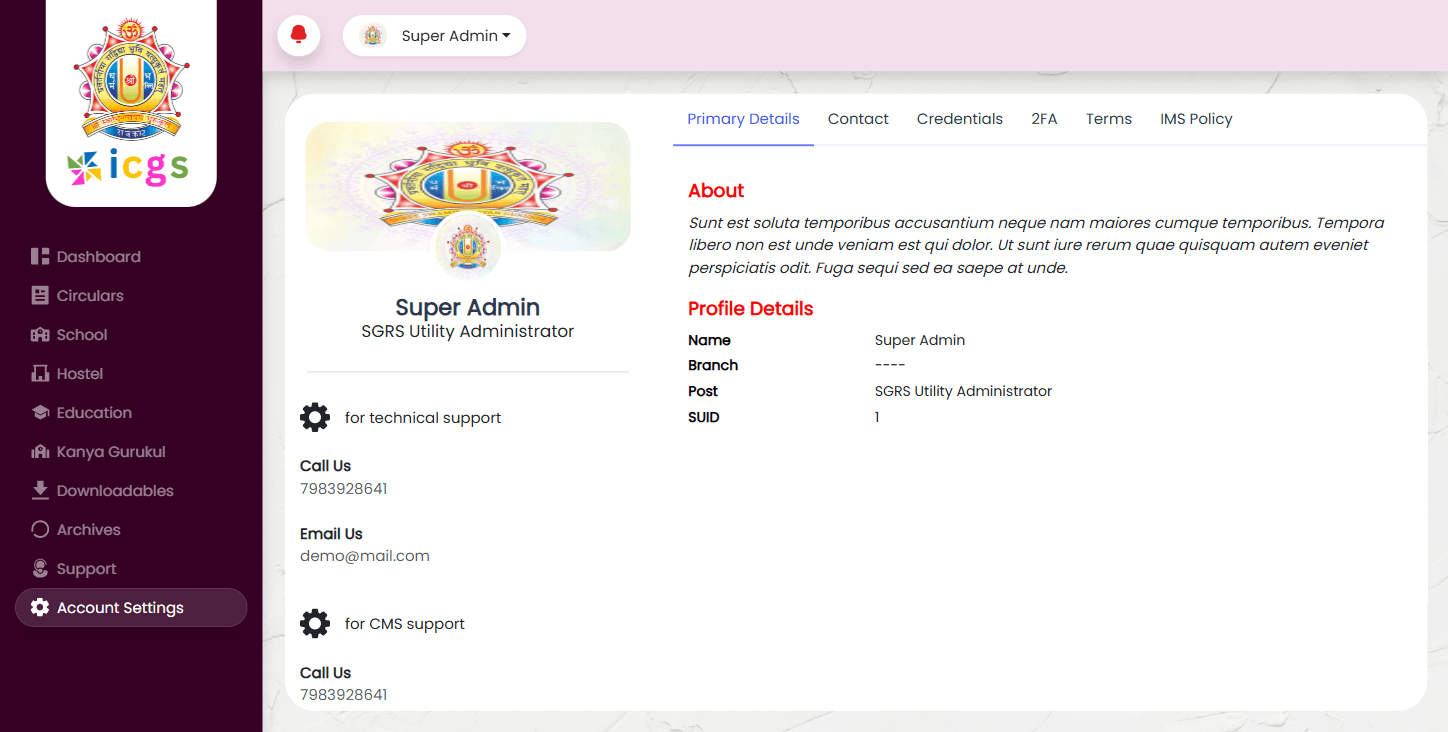Switch to the Contact tab
Screen dimensions: 1448x732
point(858,119)
